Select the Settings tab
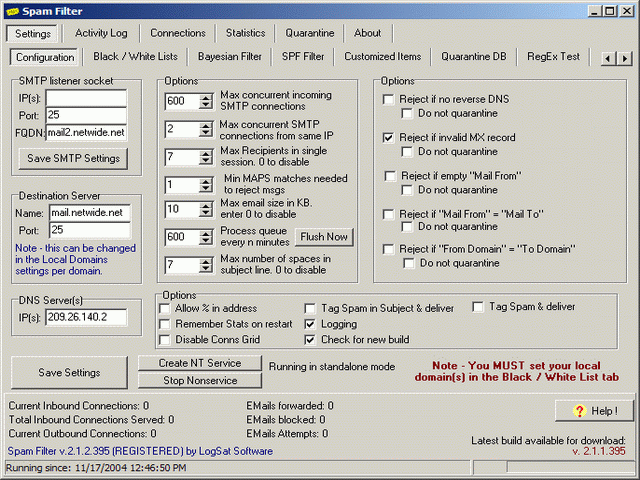The height and width of the screenshot is (480, 640). (33, 33)
